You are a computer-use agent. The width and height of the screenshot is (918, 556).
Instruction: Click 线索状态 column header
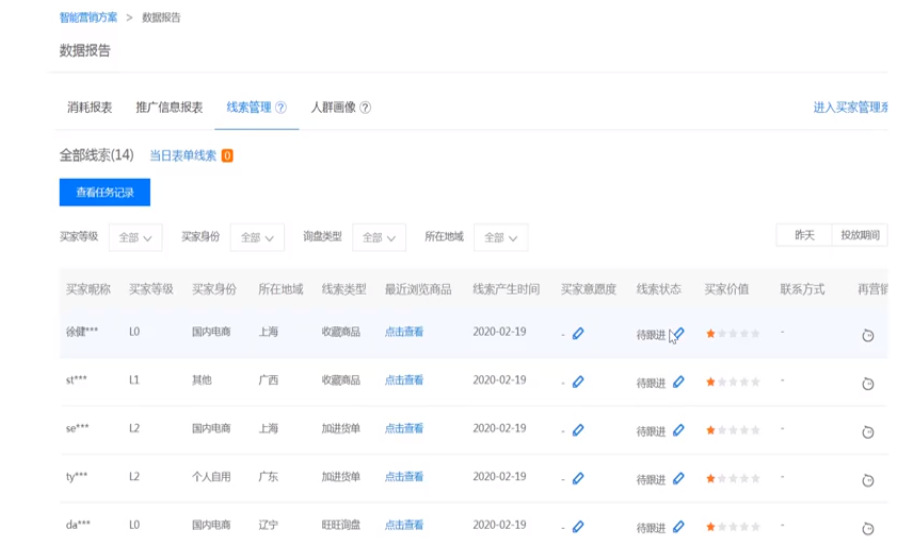(659, 289)
